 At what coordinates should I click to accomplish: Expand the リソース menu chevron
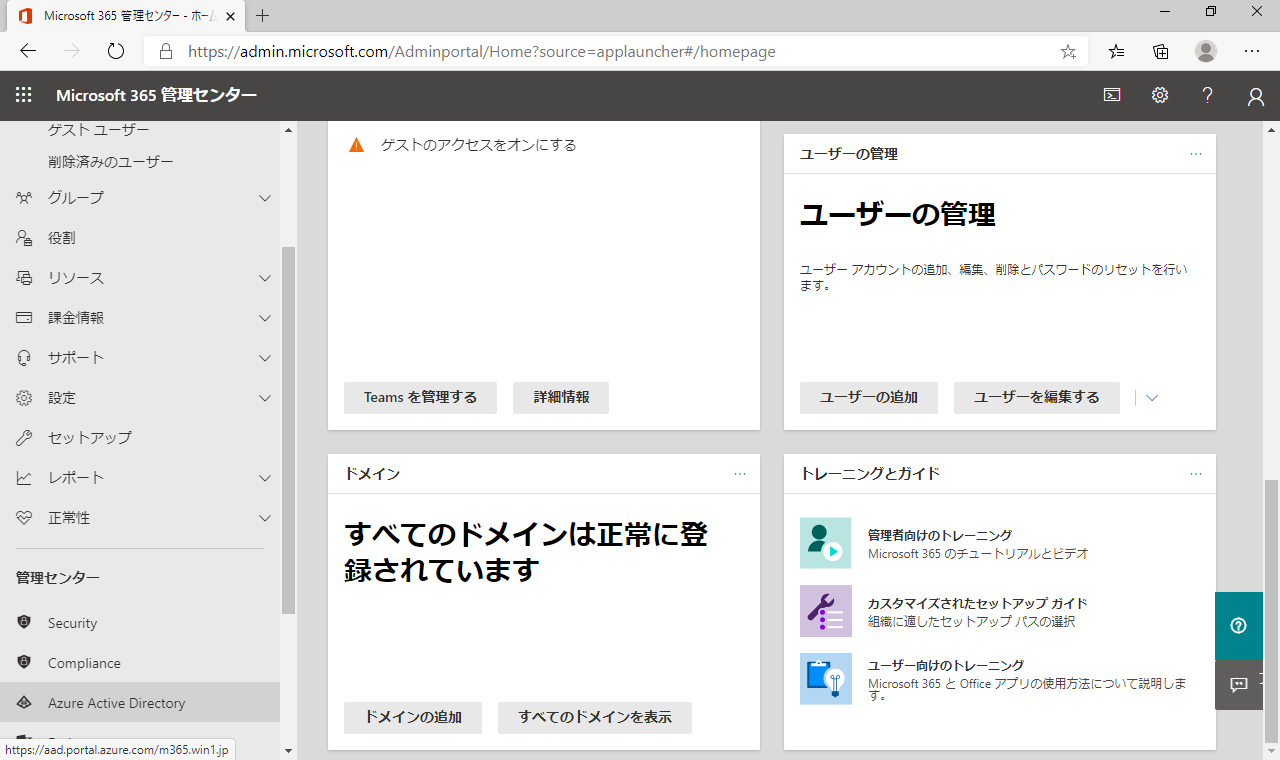(x=265, y=278)
